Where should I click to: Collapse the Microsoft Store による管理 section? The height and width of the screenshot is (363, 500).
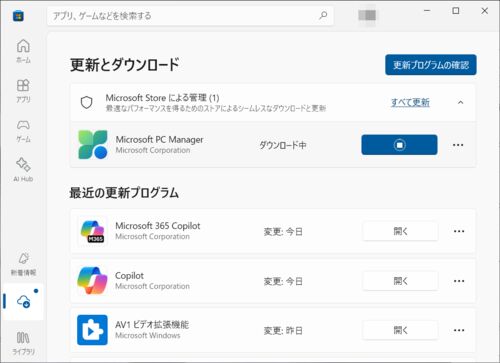click(x=461, y=103)
